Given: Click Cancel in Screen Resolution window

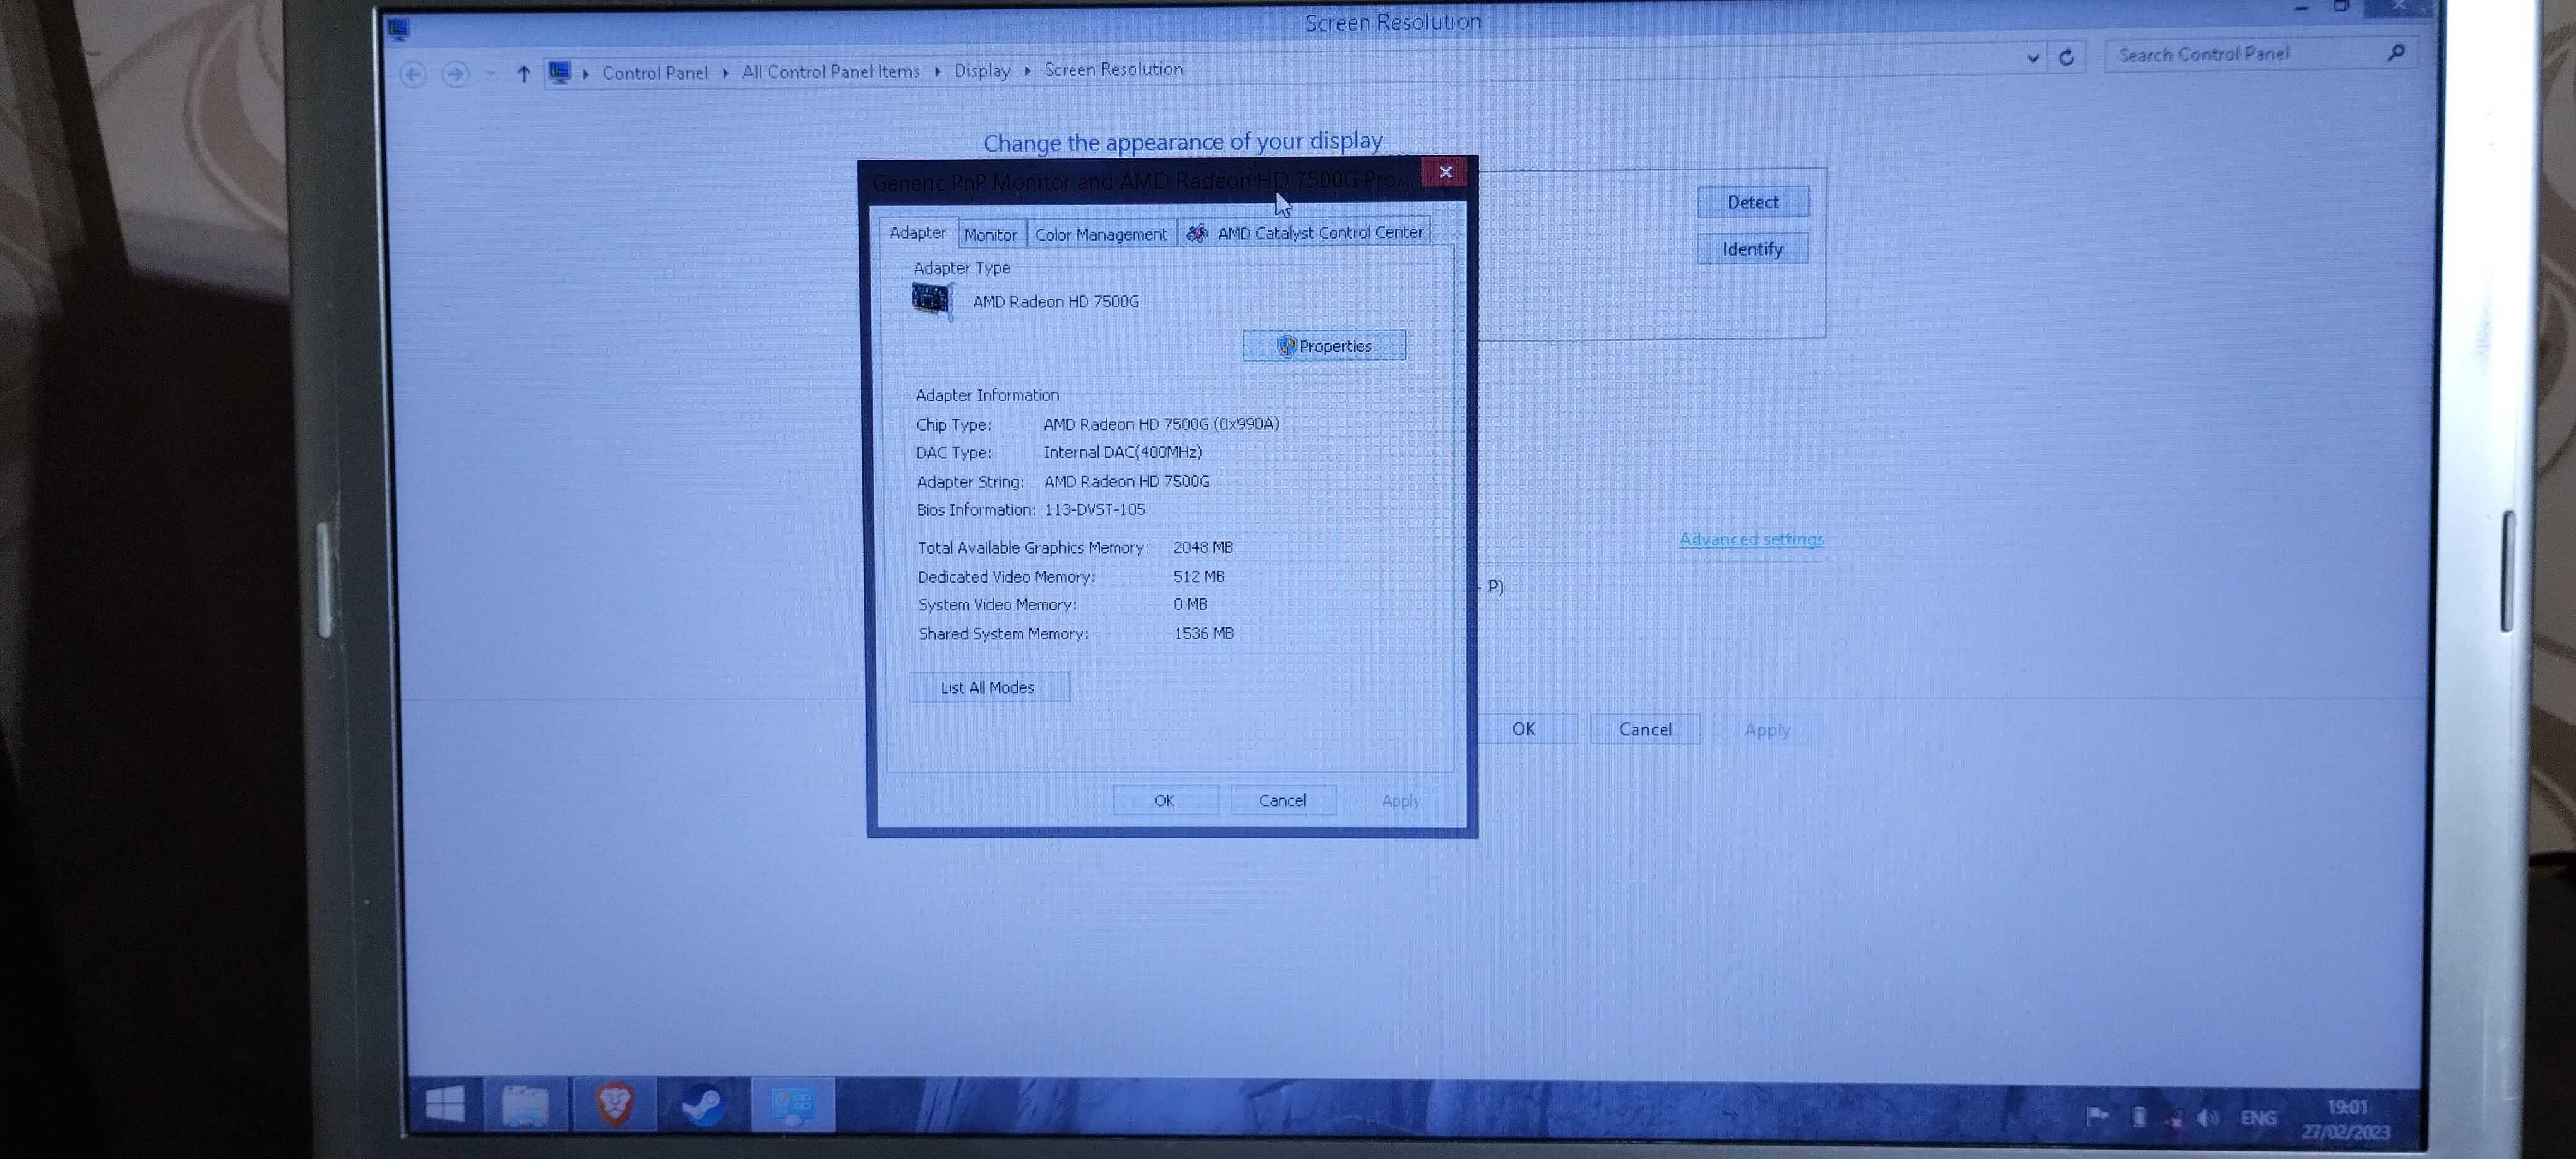Looking at the screenshot, I should point(1645,729).
